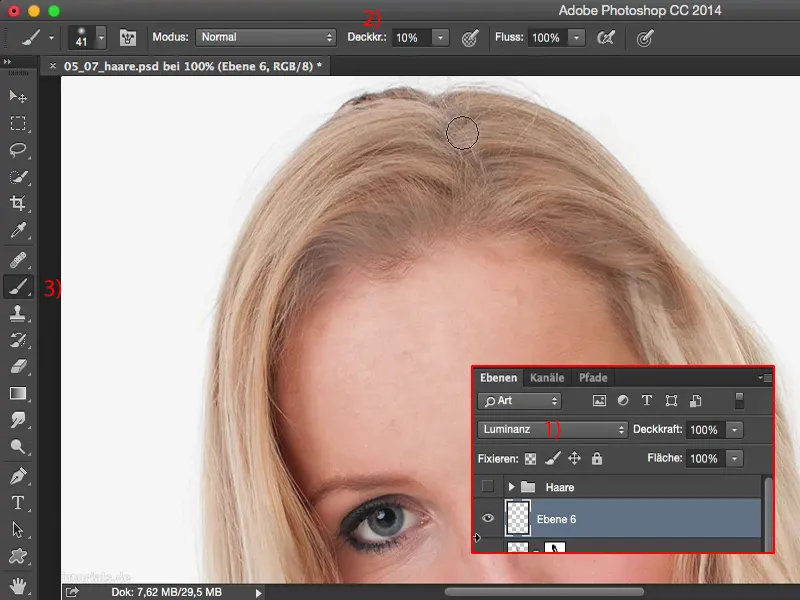Image resolution: width=800 pixels, height=600 pixels.
Task: Open tool preset picker arrow
Action: [x=51, y=38]
